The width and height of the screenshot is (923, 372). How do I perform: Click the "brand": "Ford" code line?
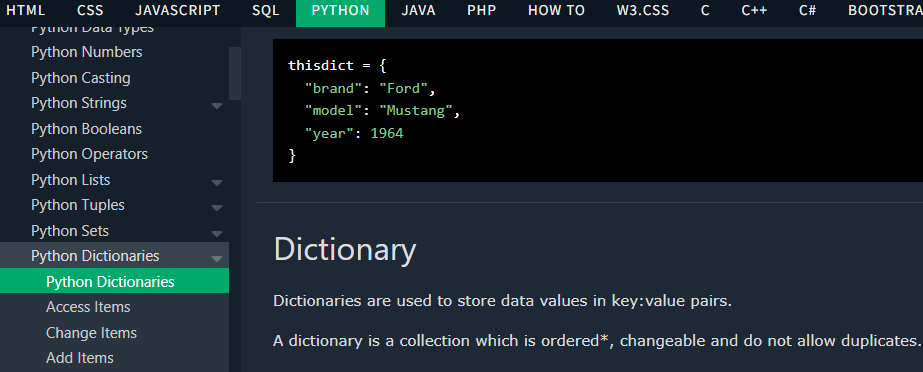point(370,88)
